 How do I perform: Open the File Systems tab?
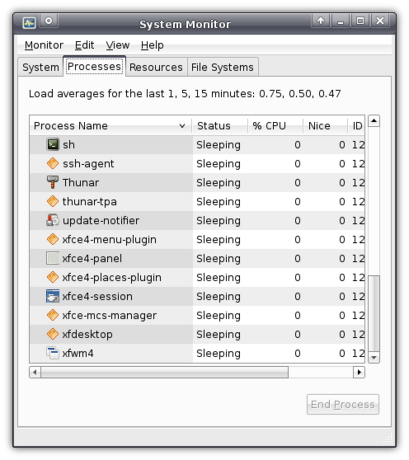click(222, 67)
